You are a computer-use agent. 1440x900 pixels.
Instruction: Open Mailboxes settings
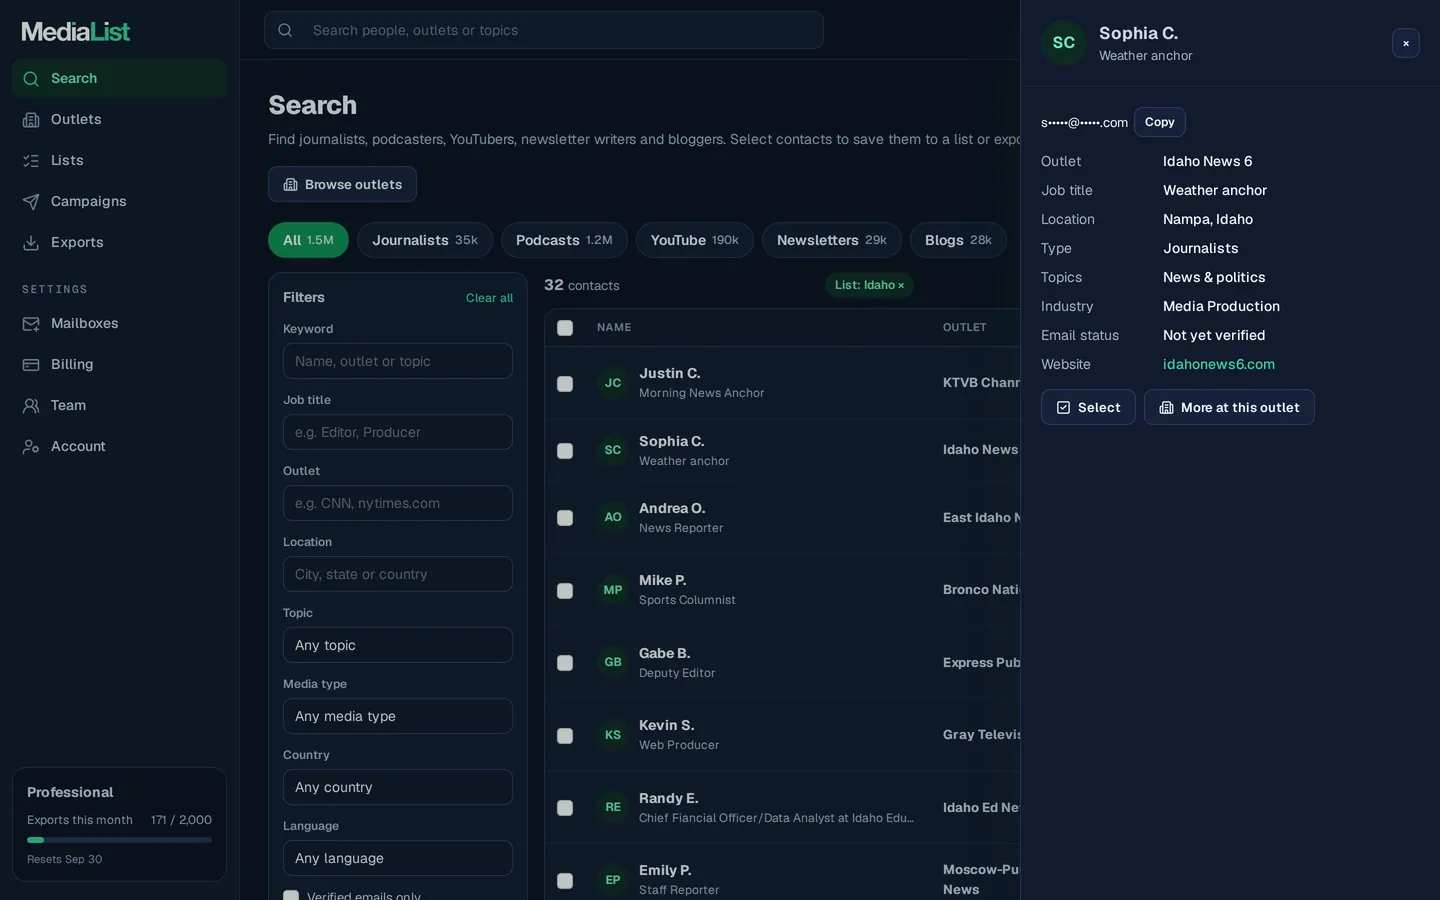coord(119,323)
